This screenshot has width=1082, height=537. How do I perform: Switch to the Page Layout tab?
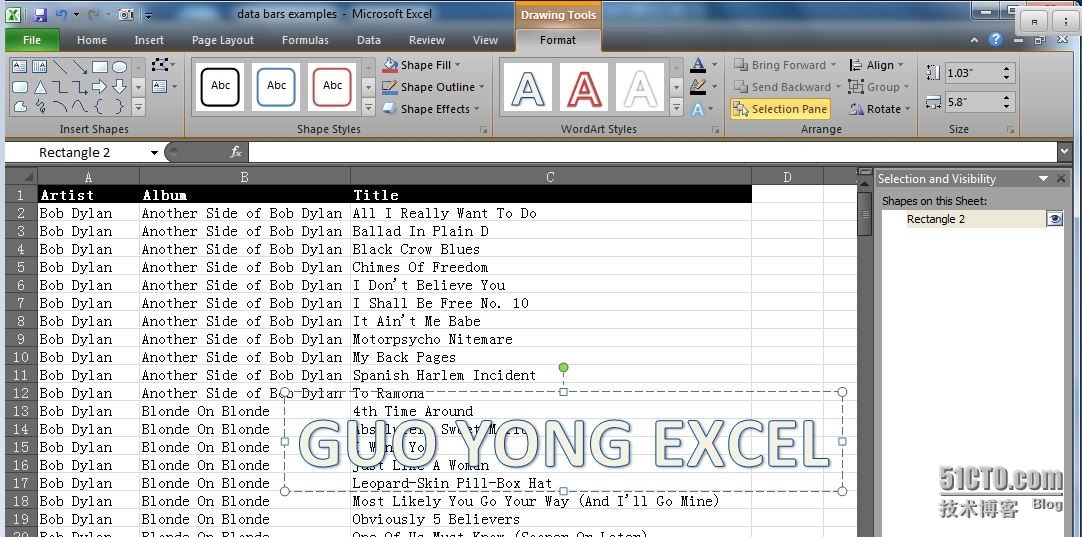tap(223, 40)
